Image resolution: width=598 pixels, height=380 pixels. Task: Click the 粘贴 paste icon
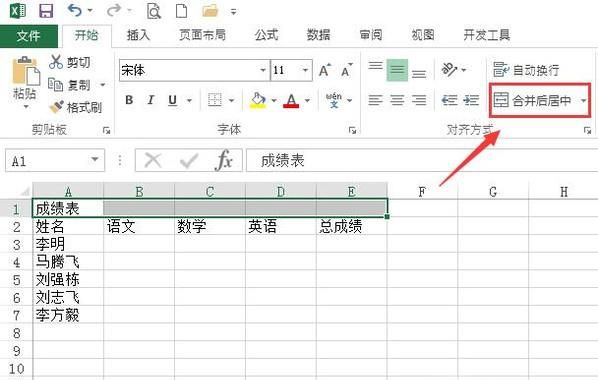pyautogui.click(x=26, y=71)
